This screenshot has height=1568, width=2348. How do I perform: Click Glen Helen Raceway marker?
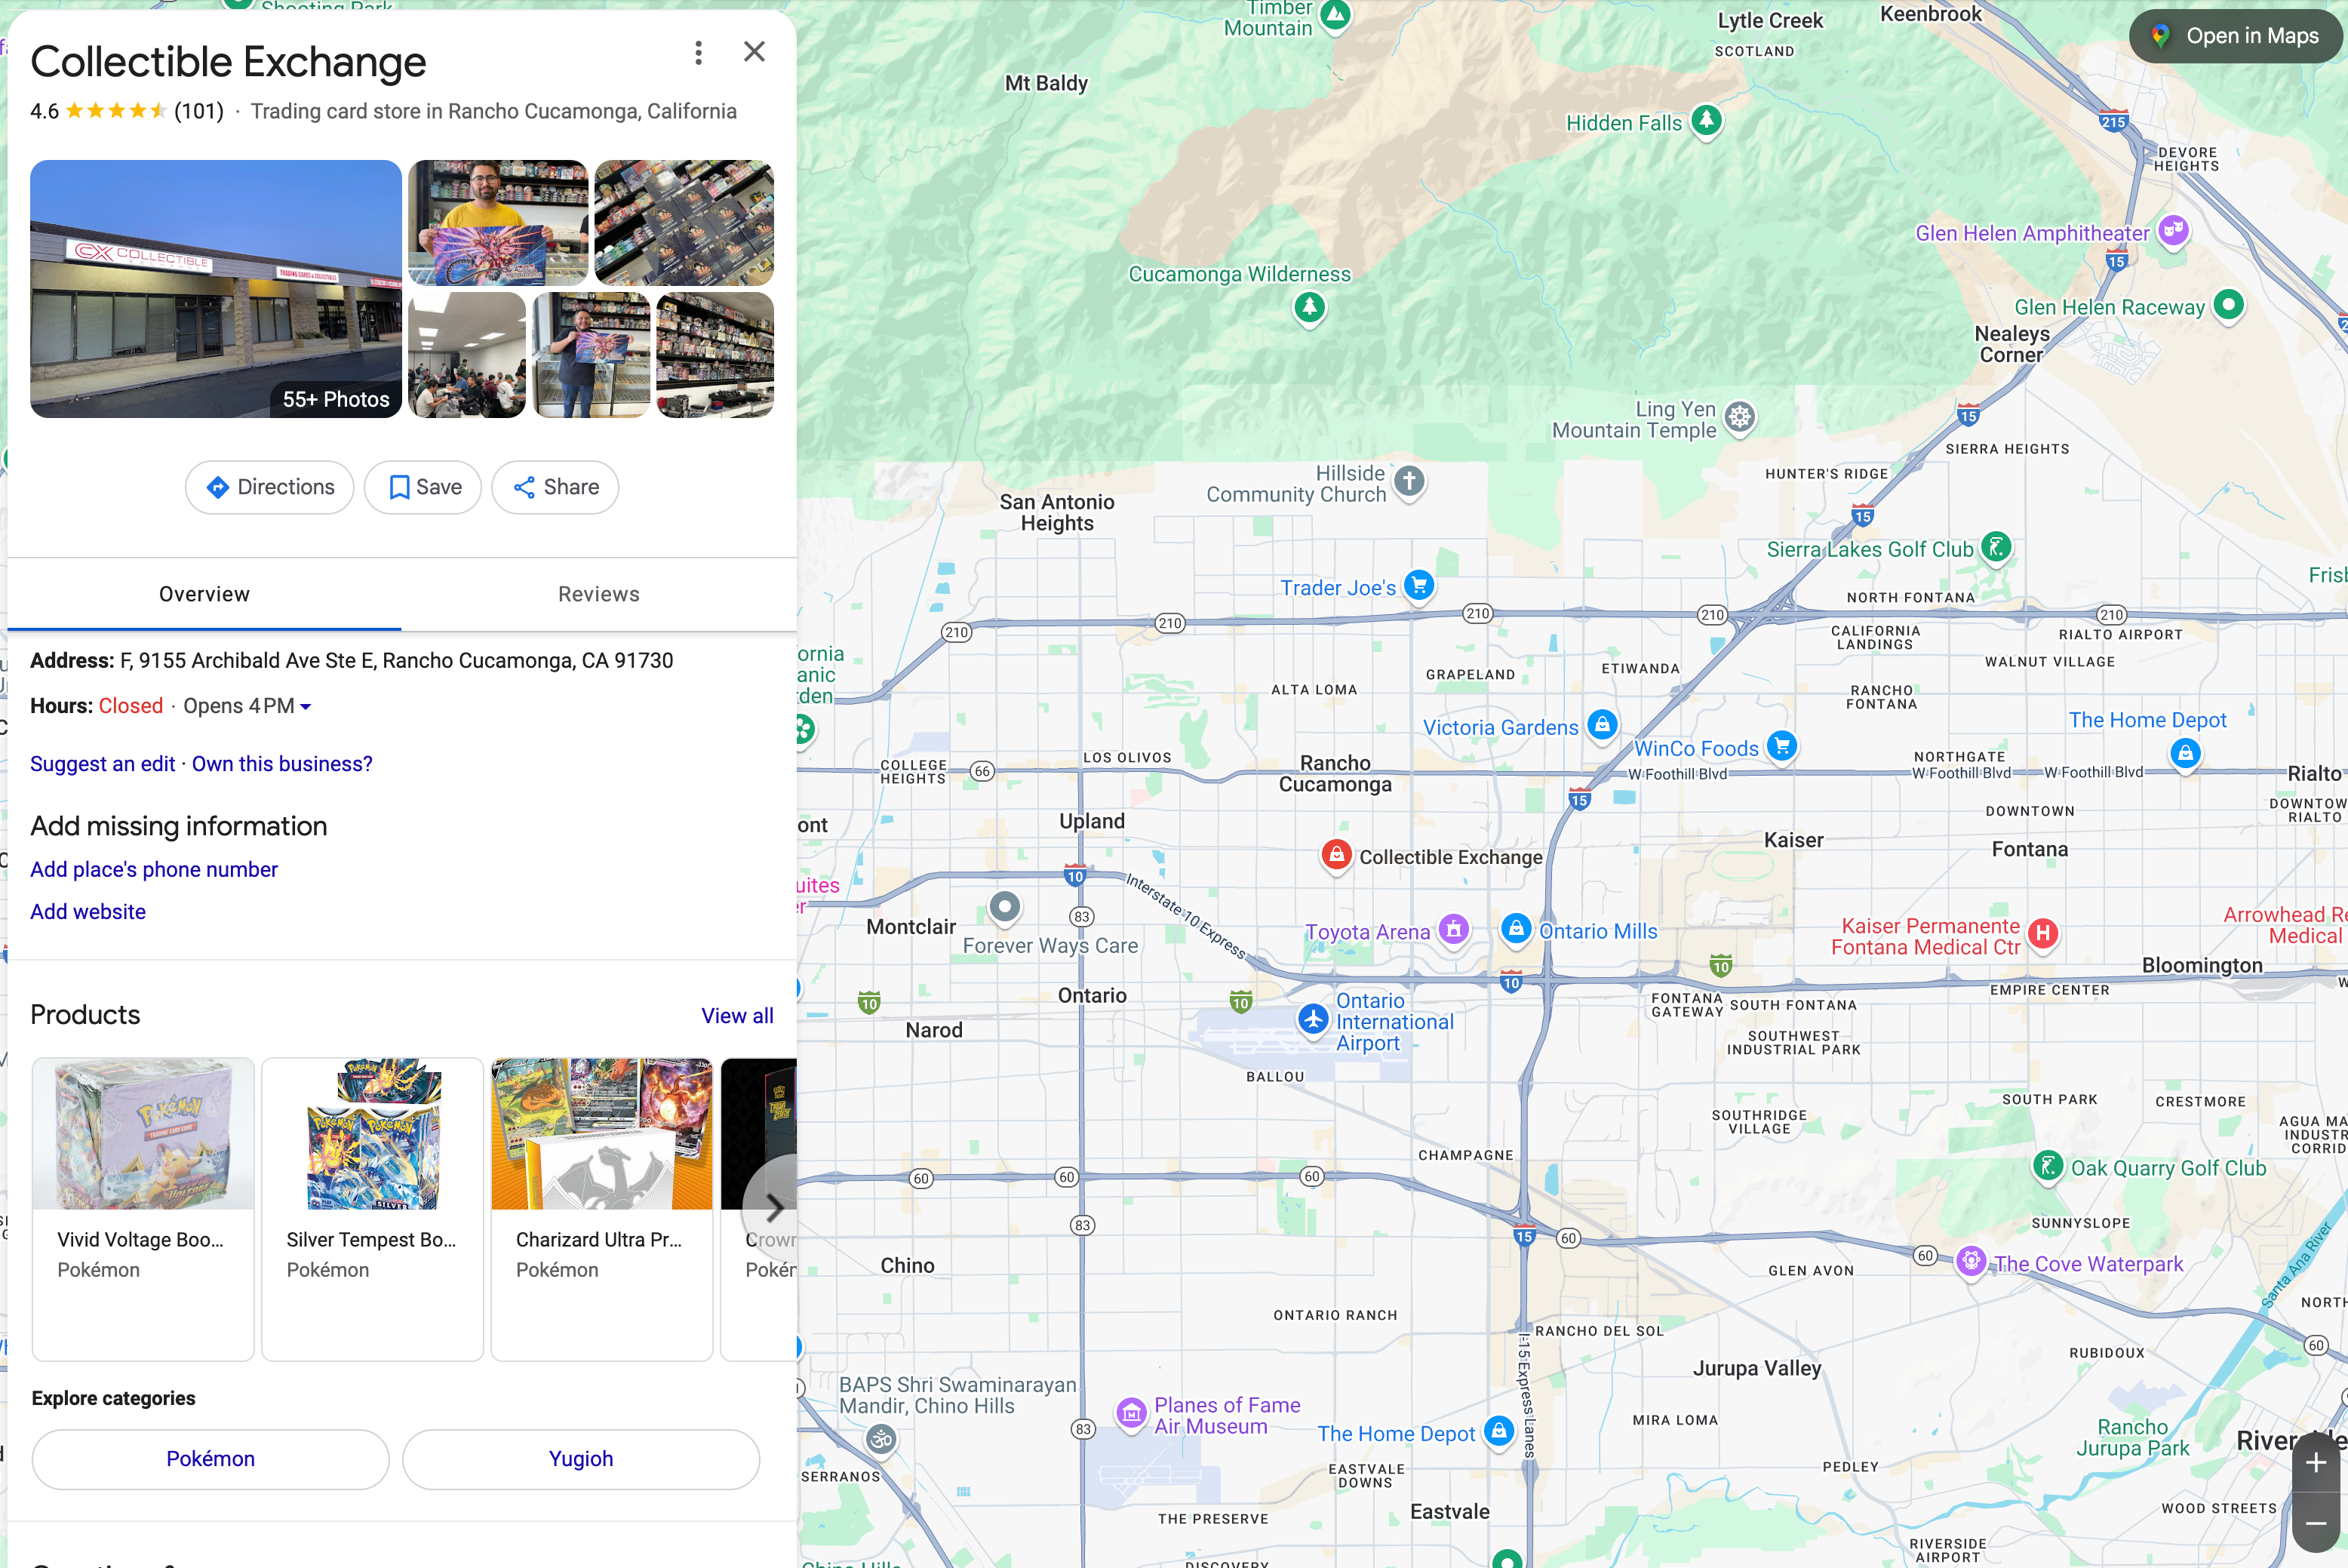tap(2228, 305)
